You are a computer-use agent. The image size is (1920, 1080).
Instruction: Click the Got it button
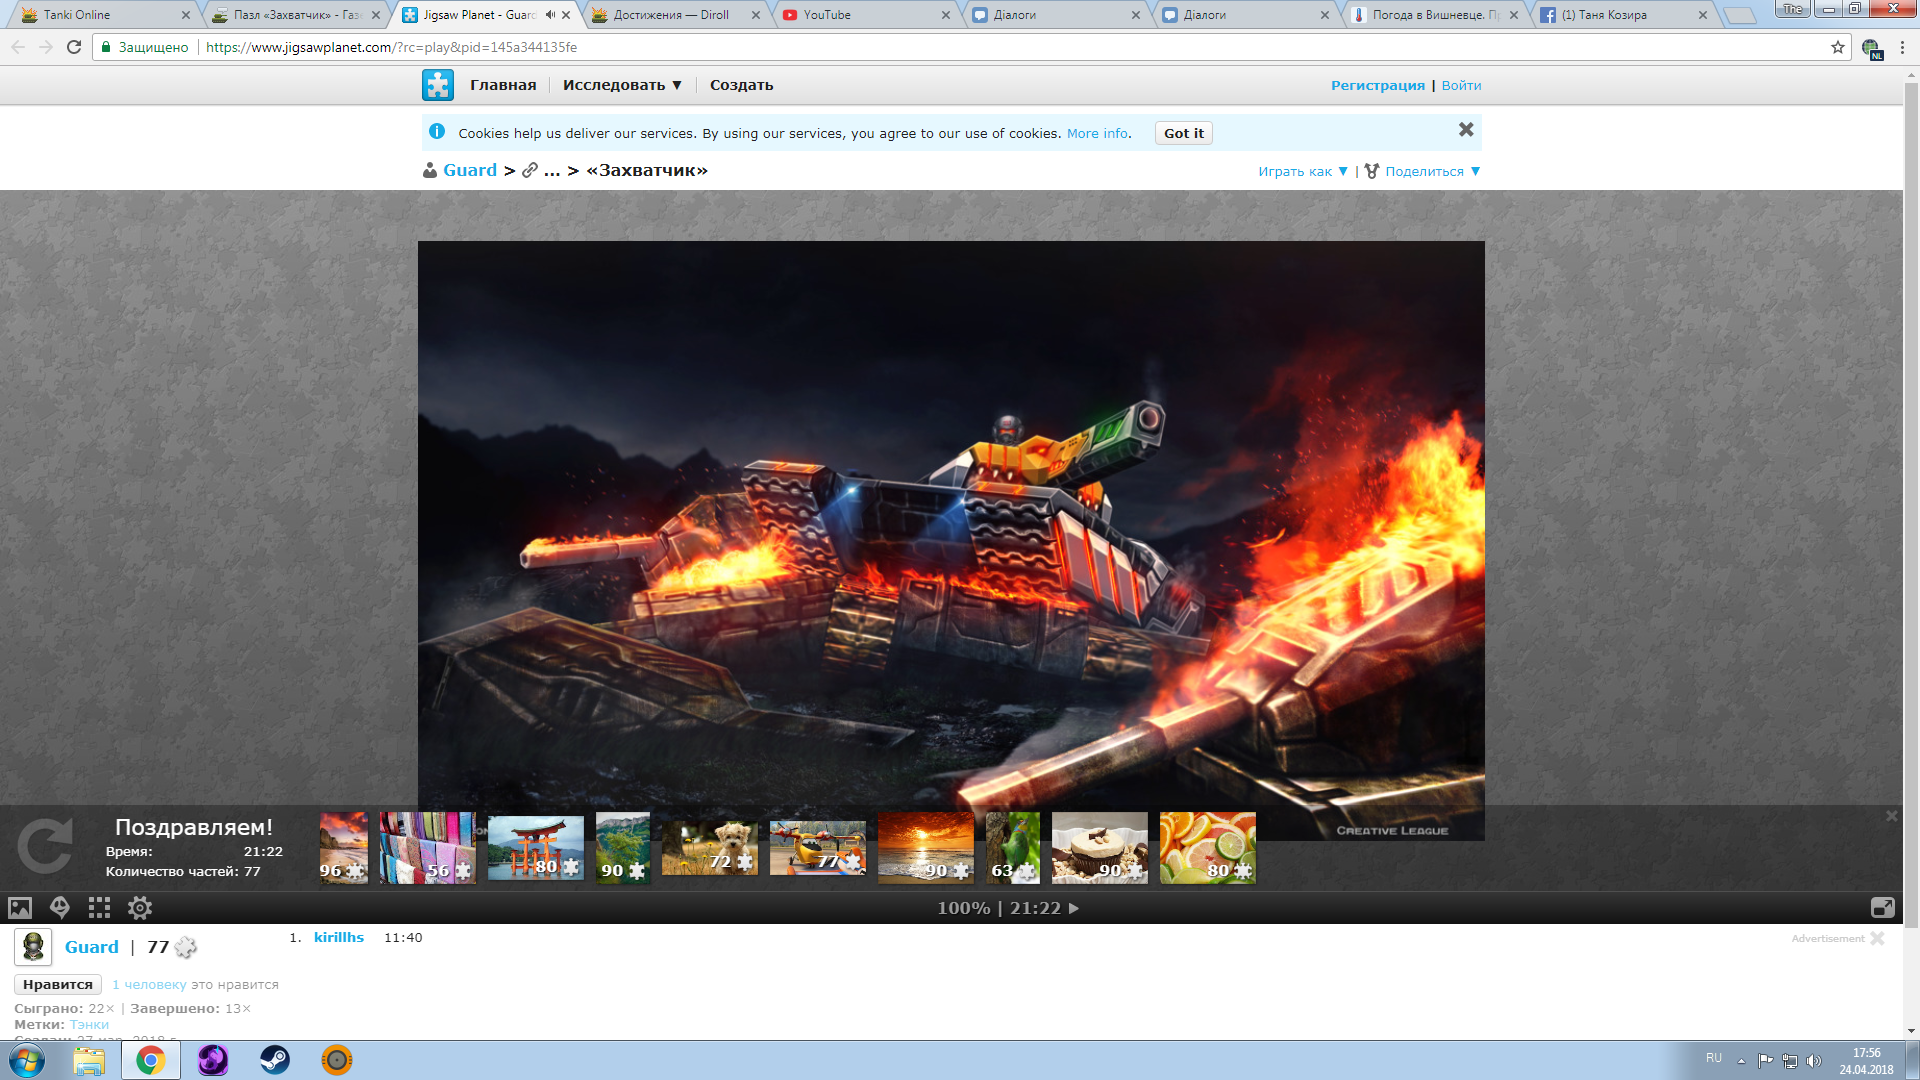(x=1184, y=133)
